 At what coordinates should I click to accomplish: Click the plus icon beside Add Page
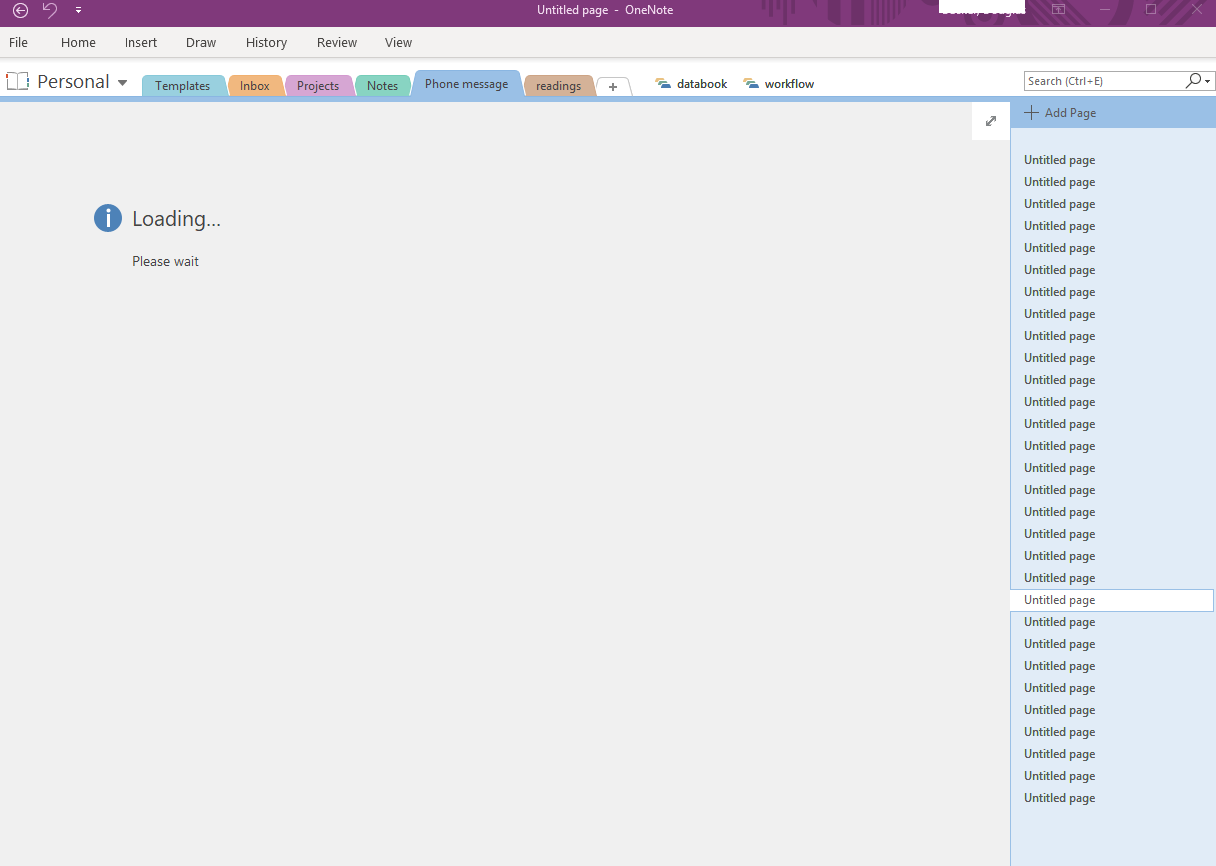click(x=1031, y=113)
